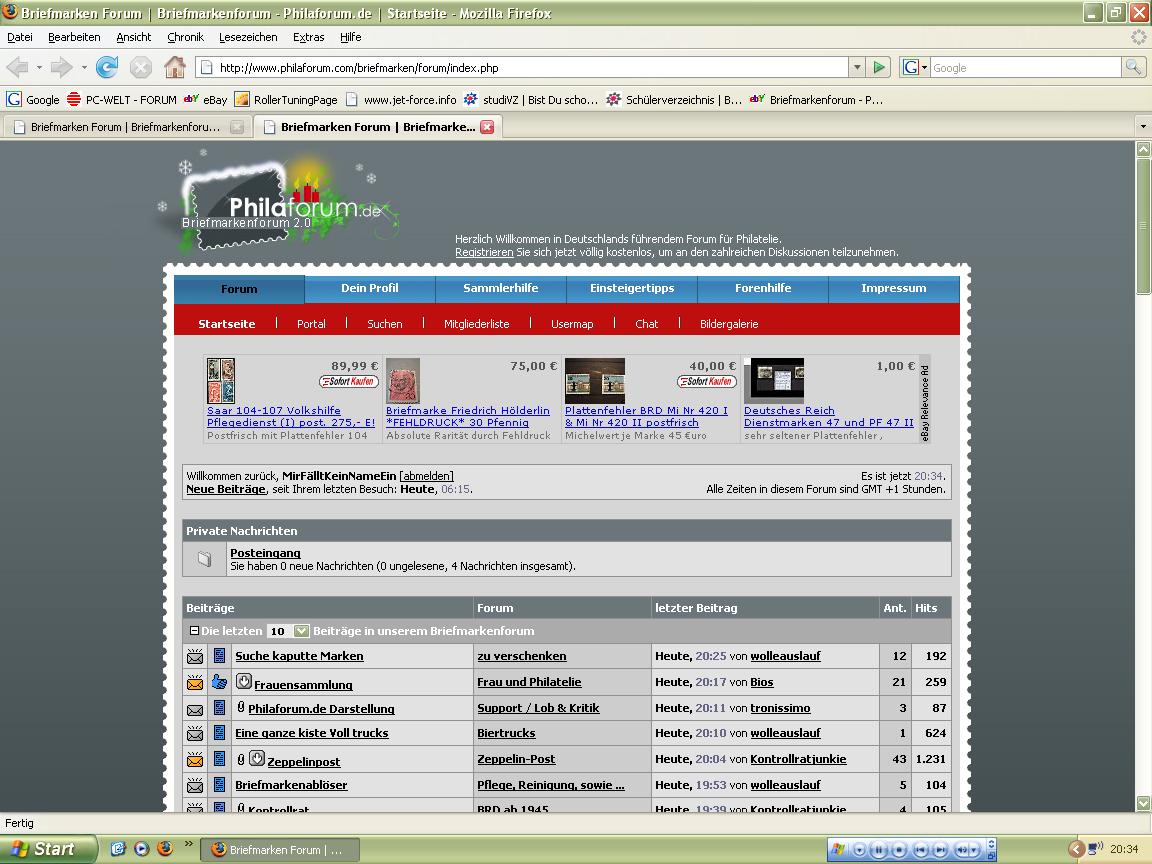Click the page's vertical scrollbar down arrow
Viewport: 1152px width, 864px height.
click(x=1143, y=803)
